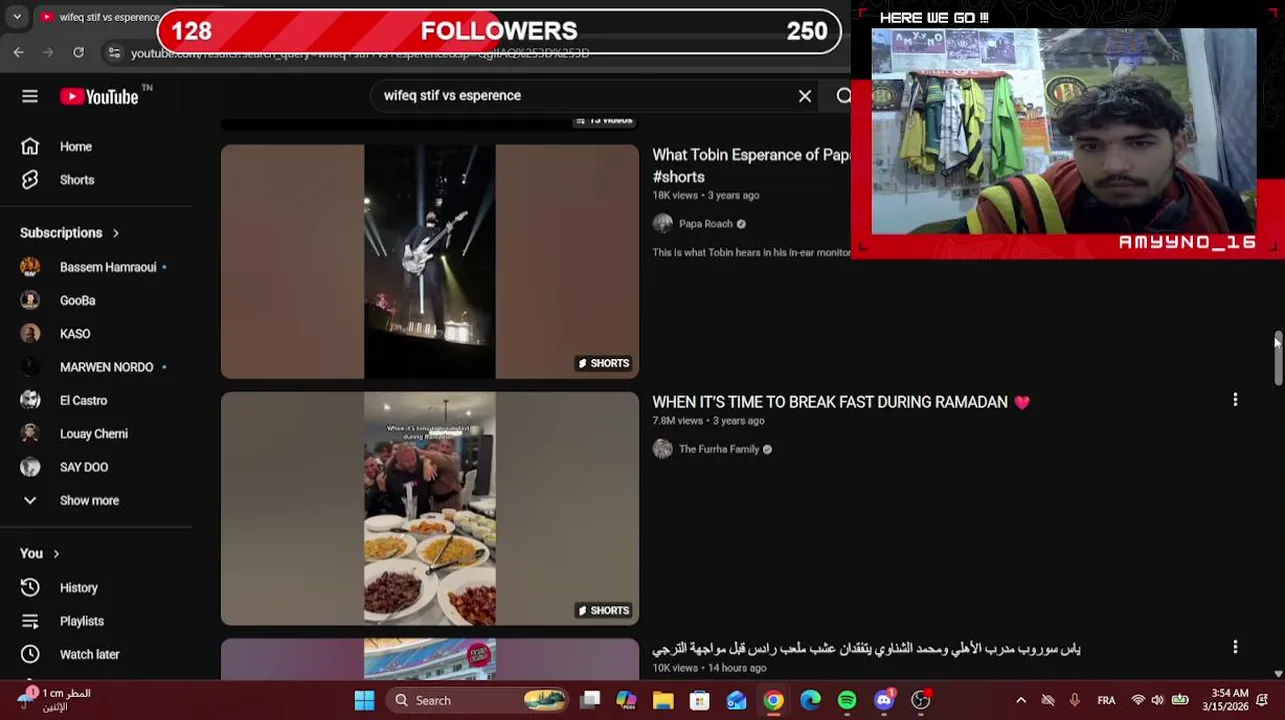Open Discord on the taskbar
Screen dimensions: 1285x720
(884, 701)
